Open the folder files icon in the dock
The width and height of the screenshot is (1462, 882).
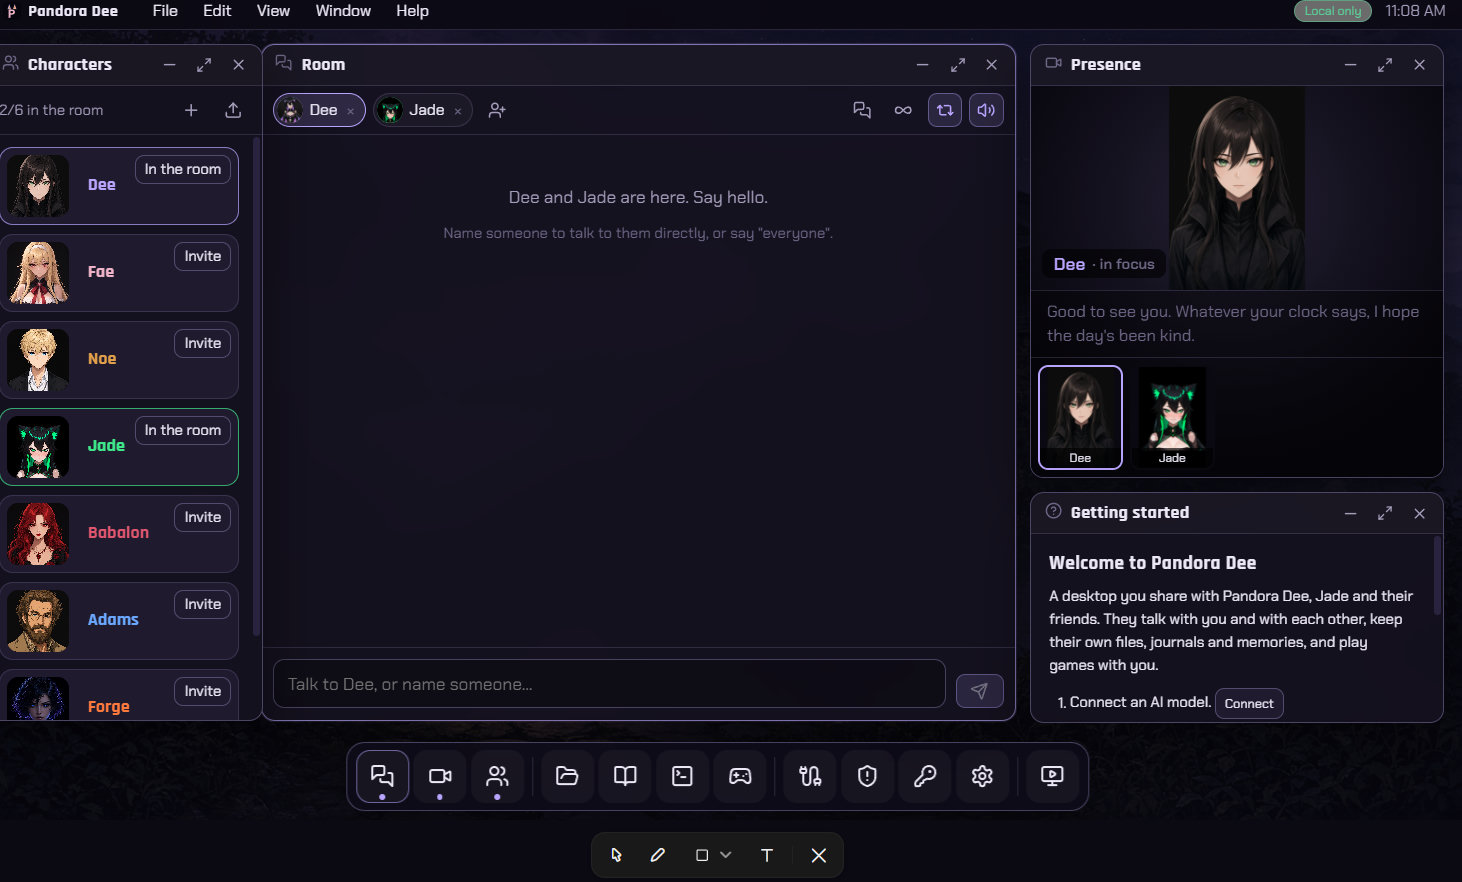pos(567,776)
